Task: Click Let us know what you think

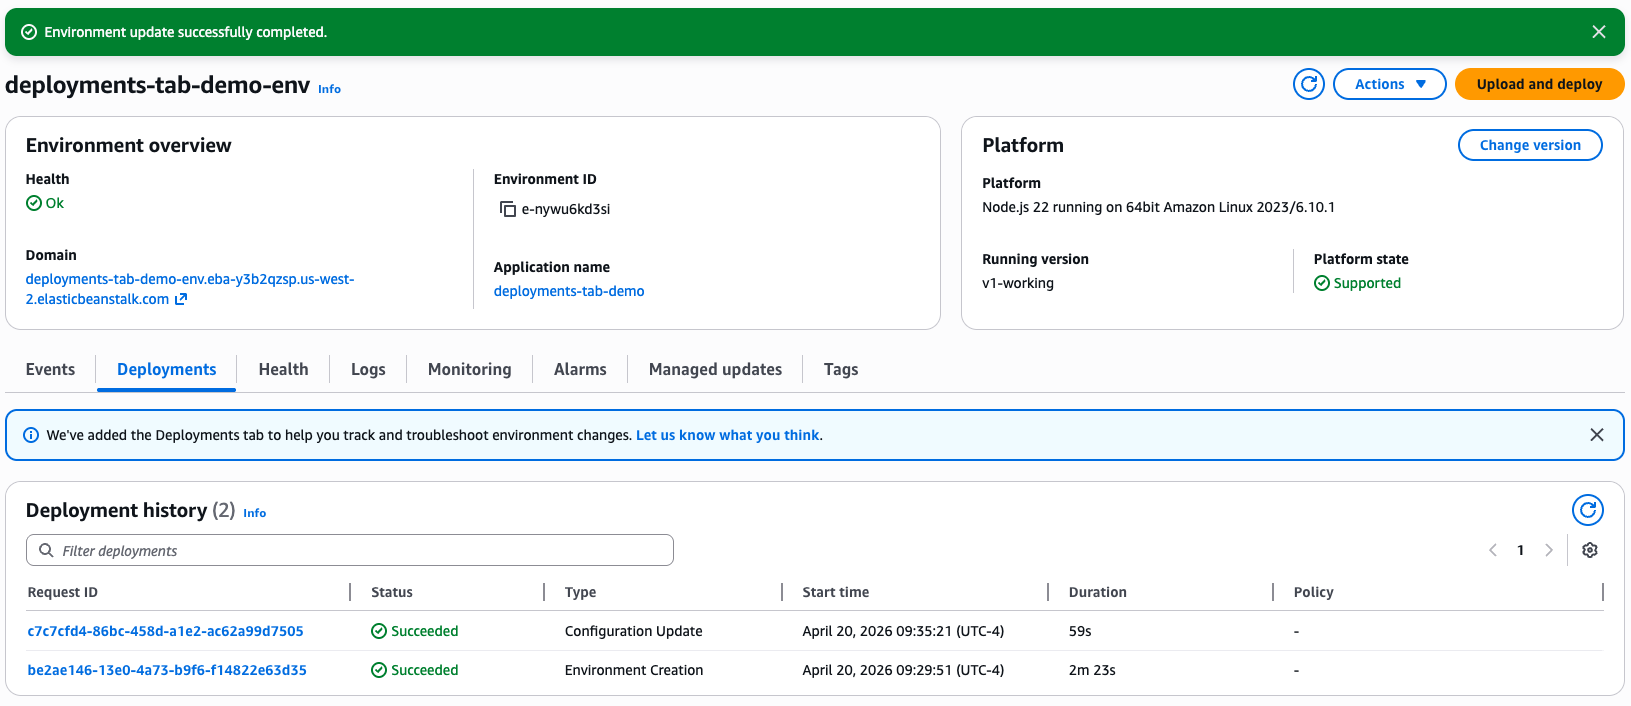Action: coord(728,435)
